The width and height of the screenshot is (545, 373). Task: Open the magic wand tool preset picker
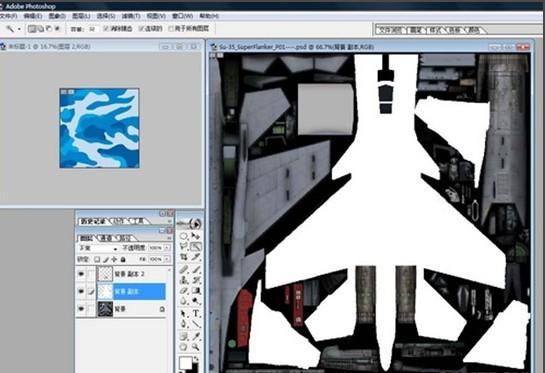point(13,29)
